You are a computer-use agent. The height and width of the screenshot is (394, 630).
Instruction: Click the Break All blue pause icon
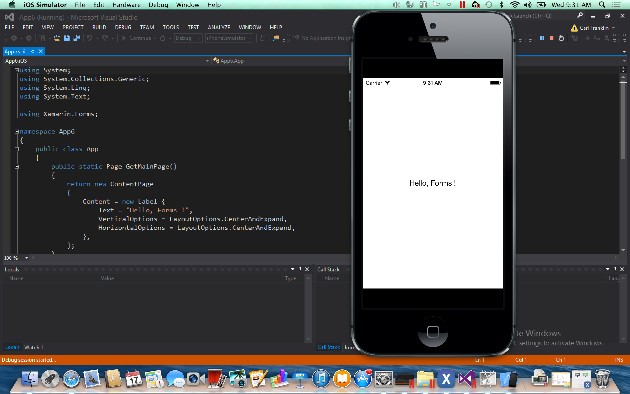[542, 38]
